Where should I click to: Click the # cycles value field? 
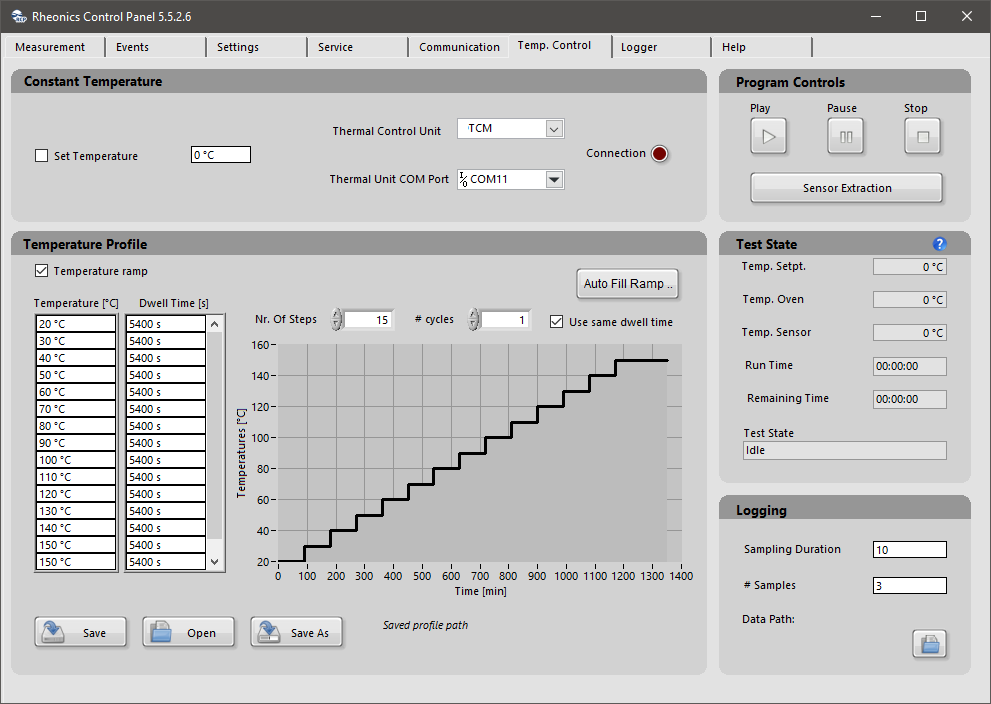[x=504, y=320]
